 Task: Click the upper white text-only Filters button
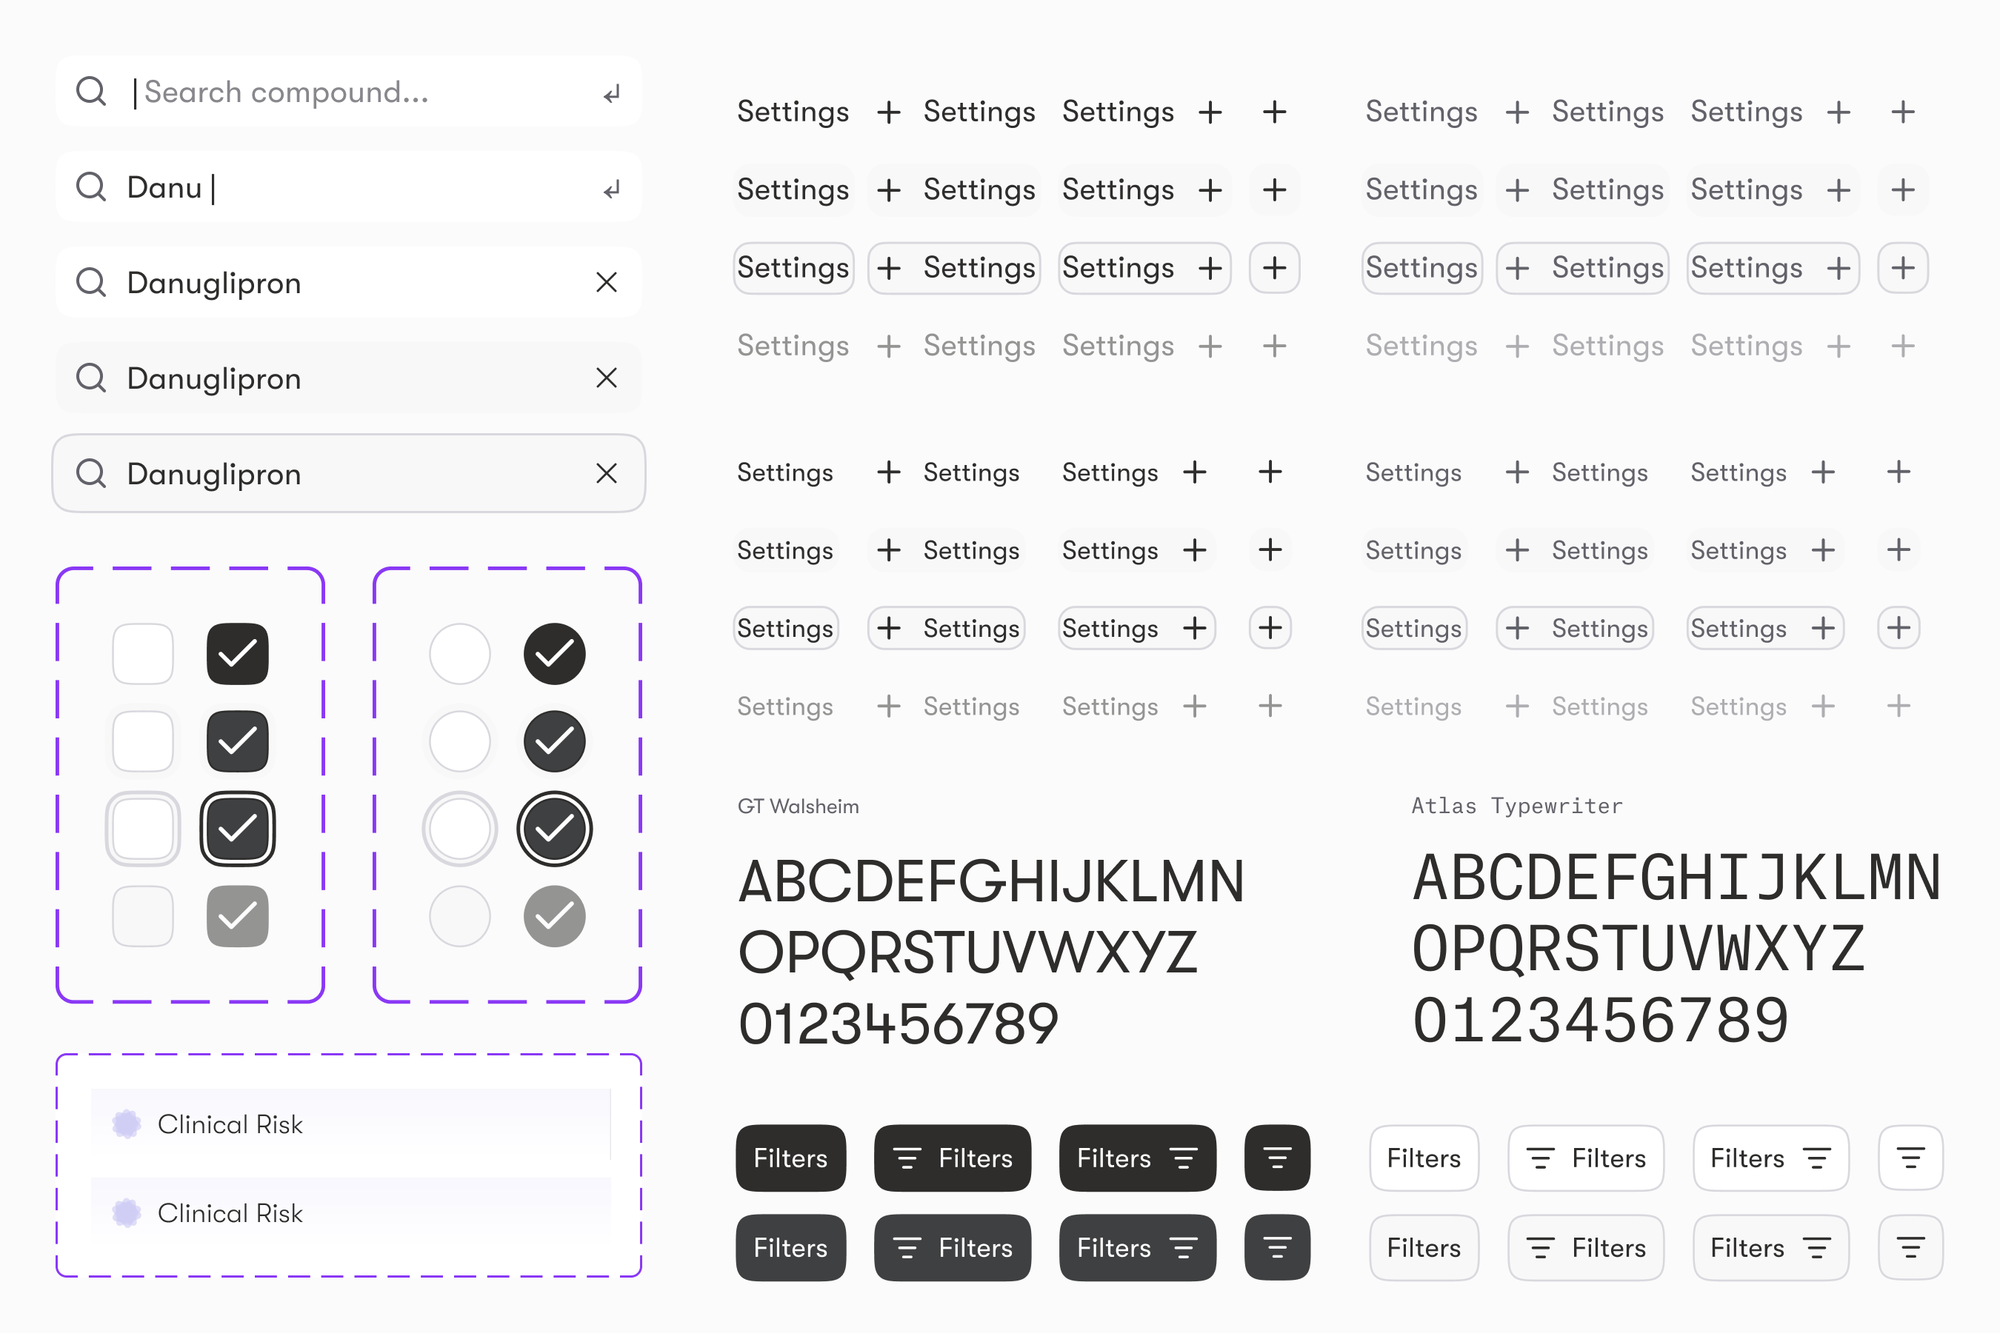(x=1424, y=1158)
